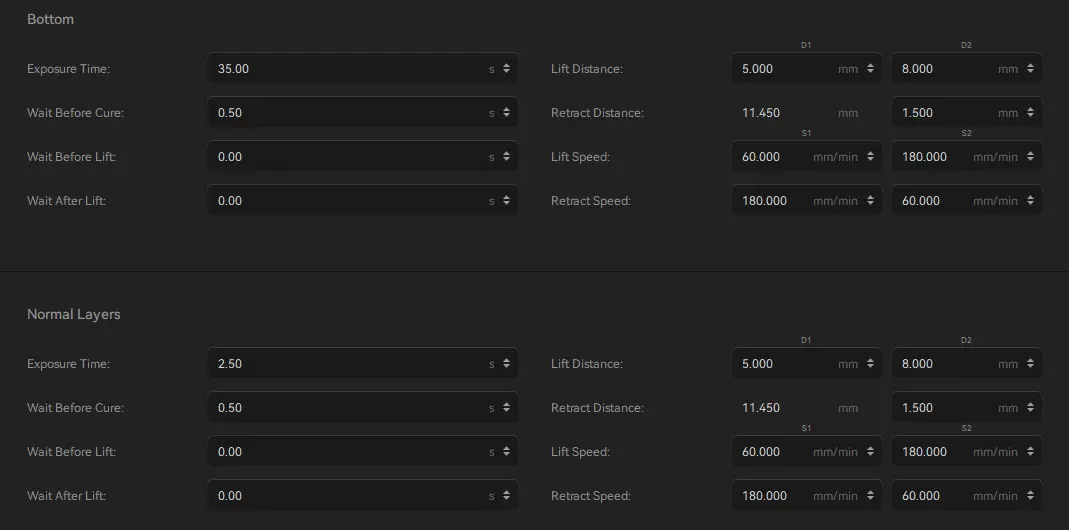This screenshot has height=530, width=1069.
Task: Click the Bottom Retract Speed S2 stepper arrows
Action: pos(1030,201)
